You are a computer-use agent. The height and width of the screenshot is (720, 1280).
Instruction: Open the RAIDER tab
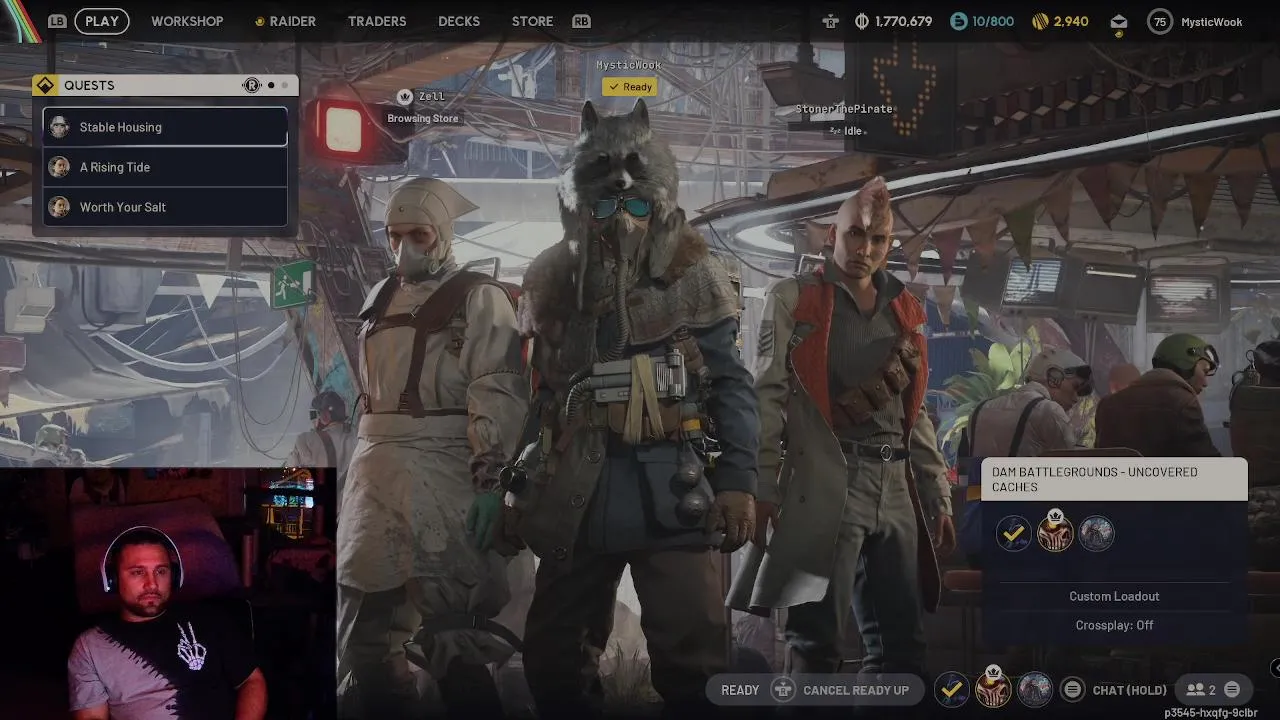285,21
